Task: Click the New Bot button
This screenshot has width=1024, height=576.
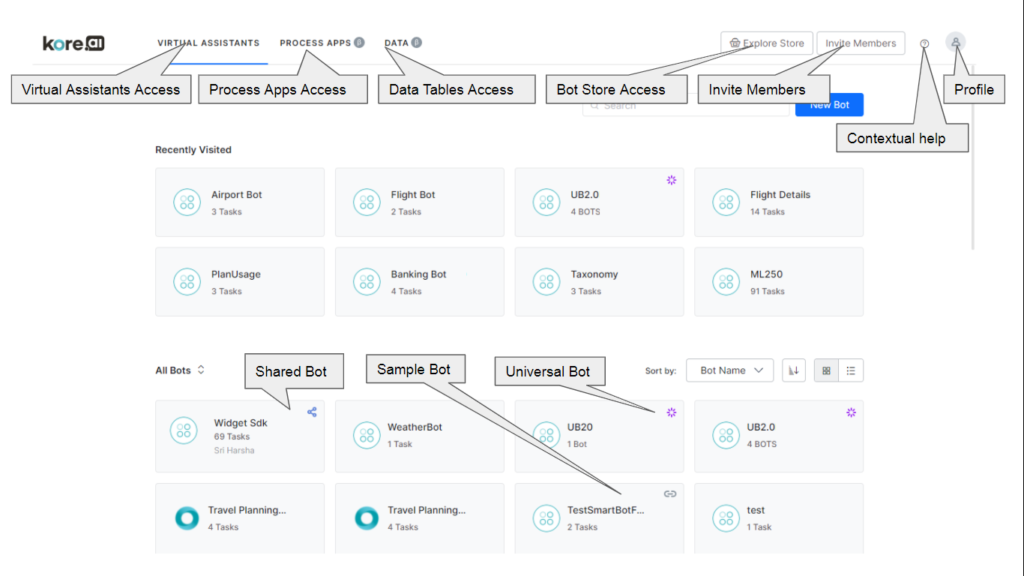Action: pyautogui.click(x=829, y=104)
